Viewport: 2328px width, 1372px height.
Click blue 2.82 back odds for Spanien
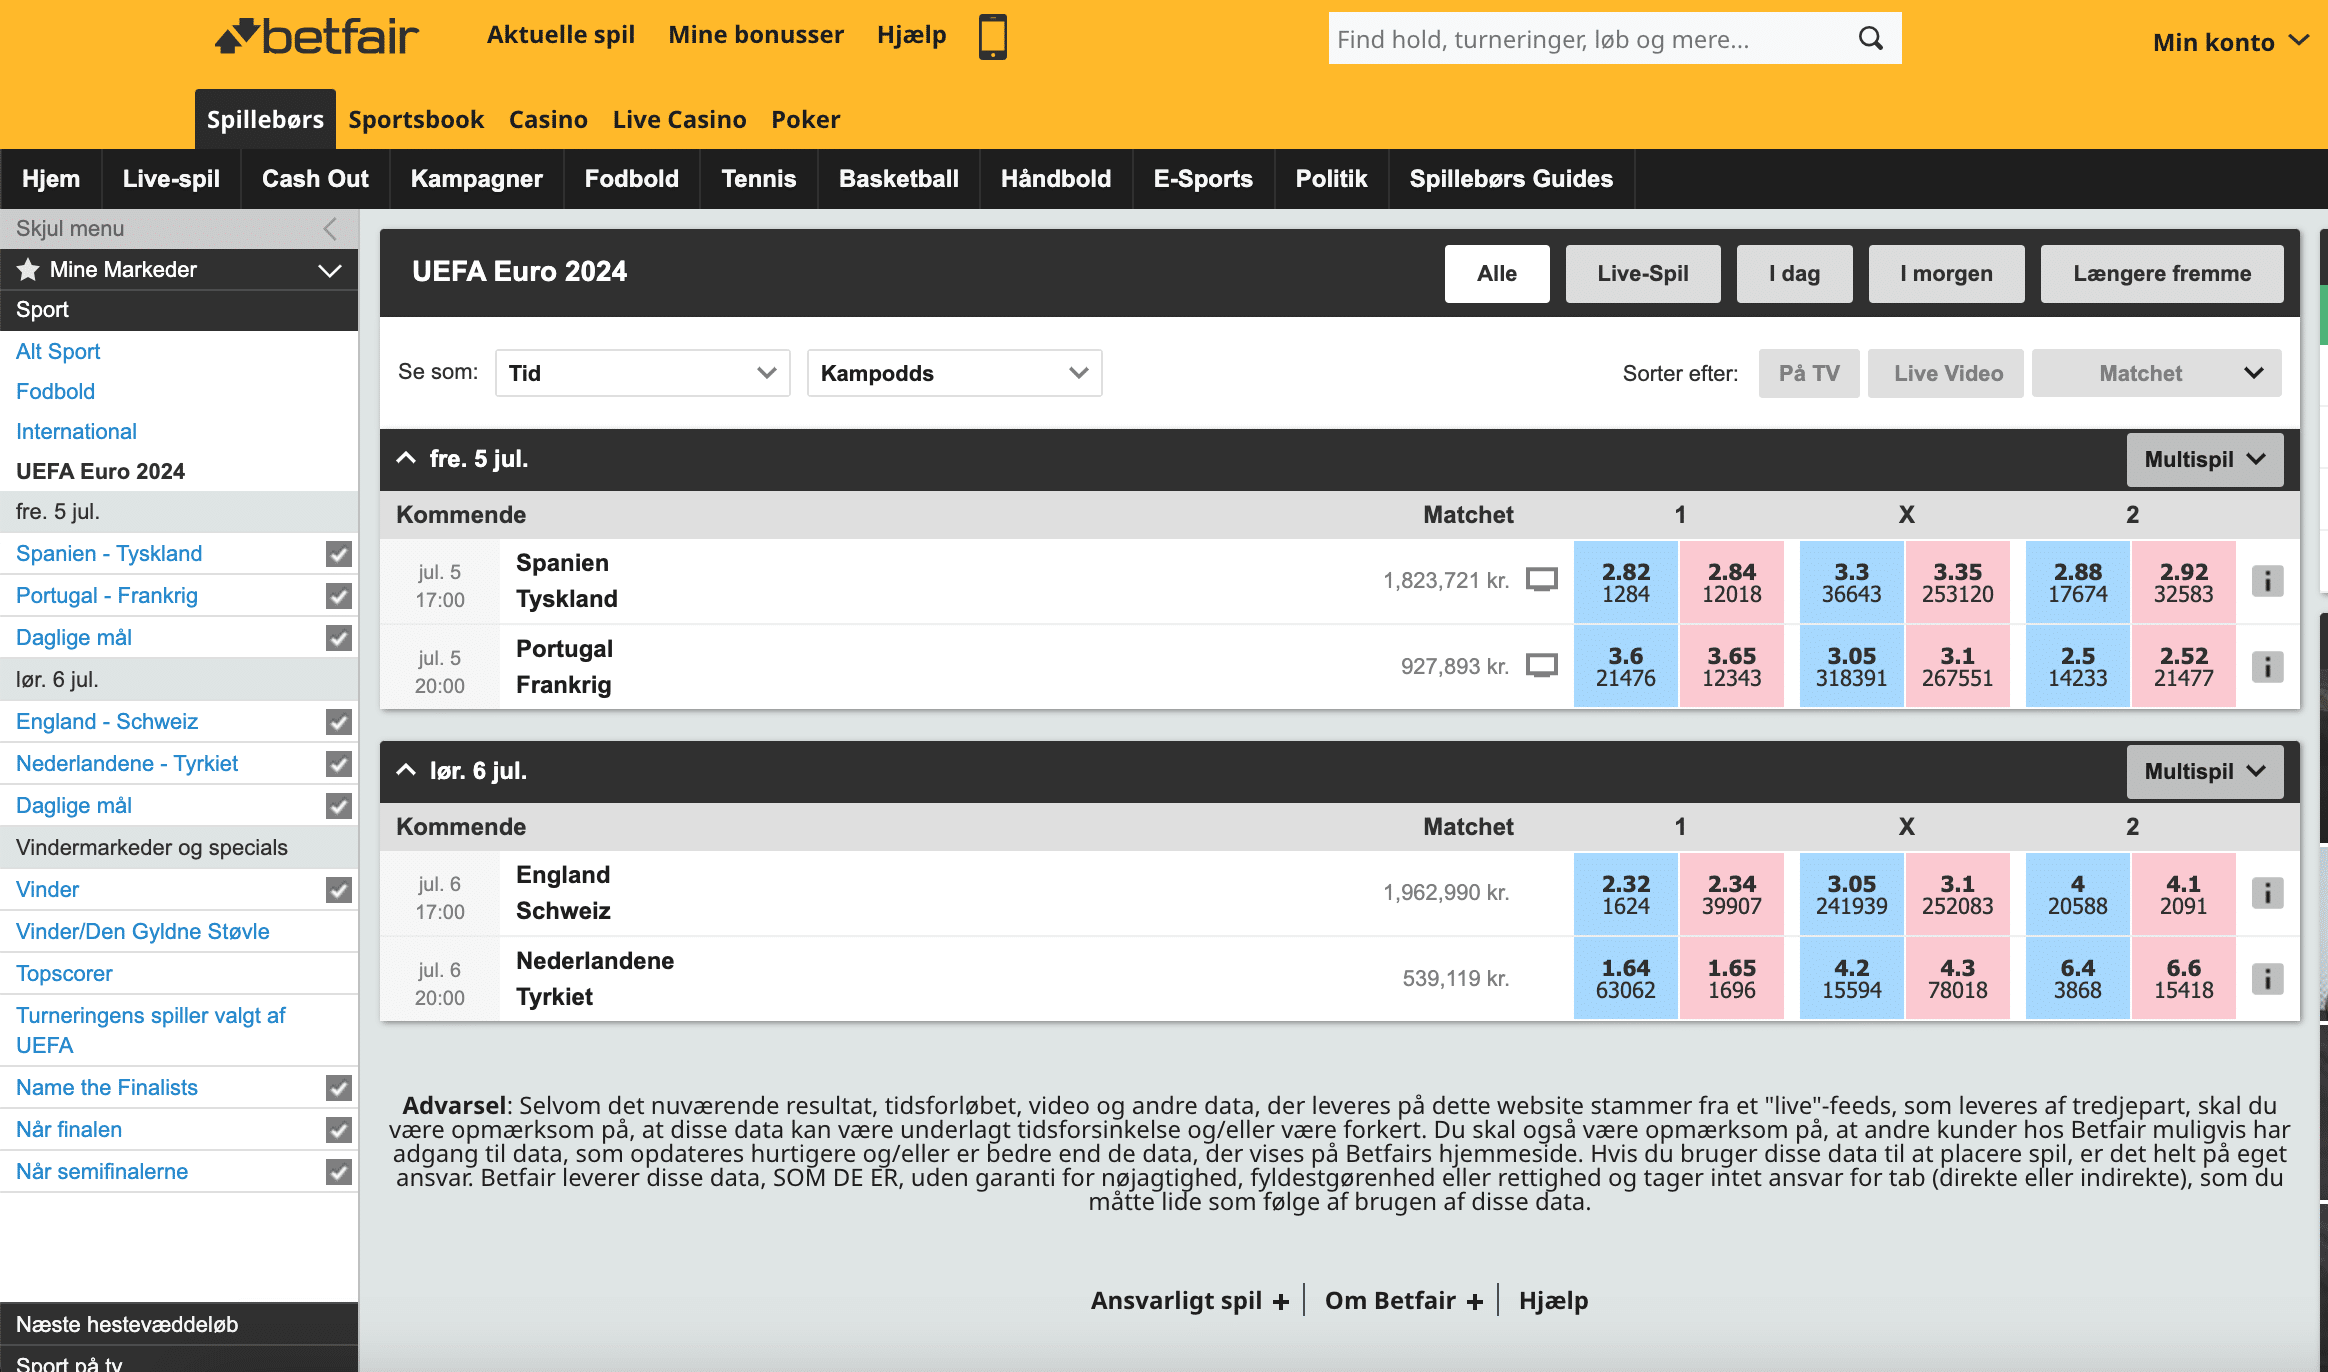coord(1625,582)
